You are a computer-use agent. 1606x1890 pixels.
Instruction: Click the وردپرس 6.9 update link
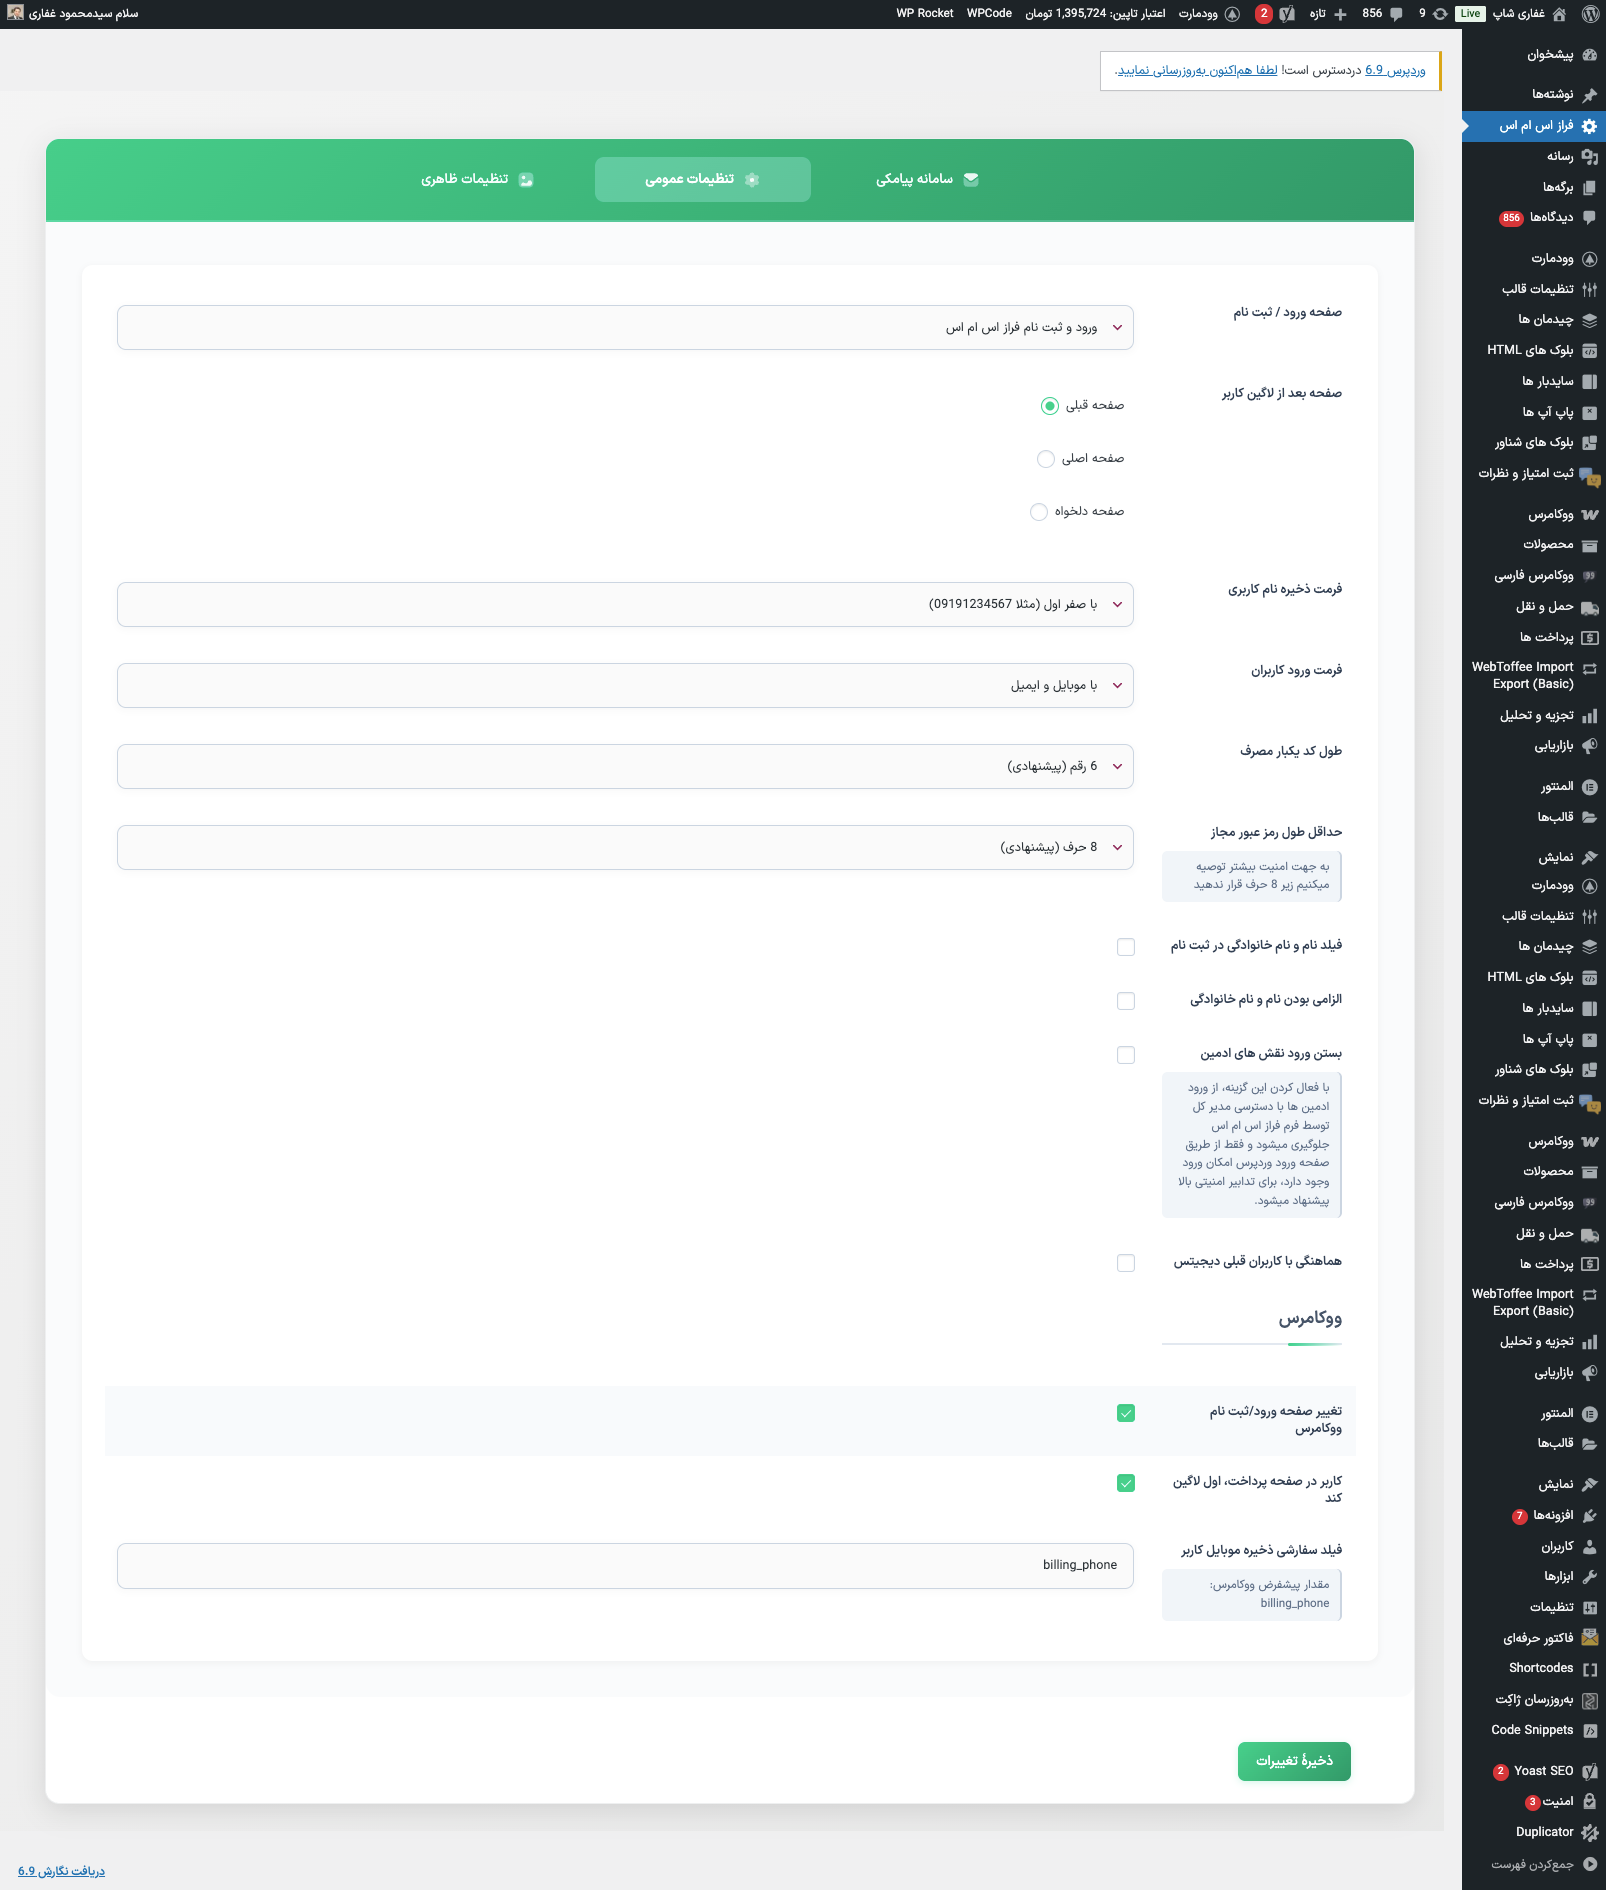[x=1395, y=70]
